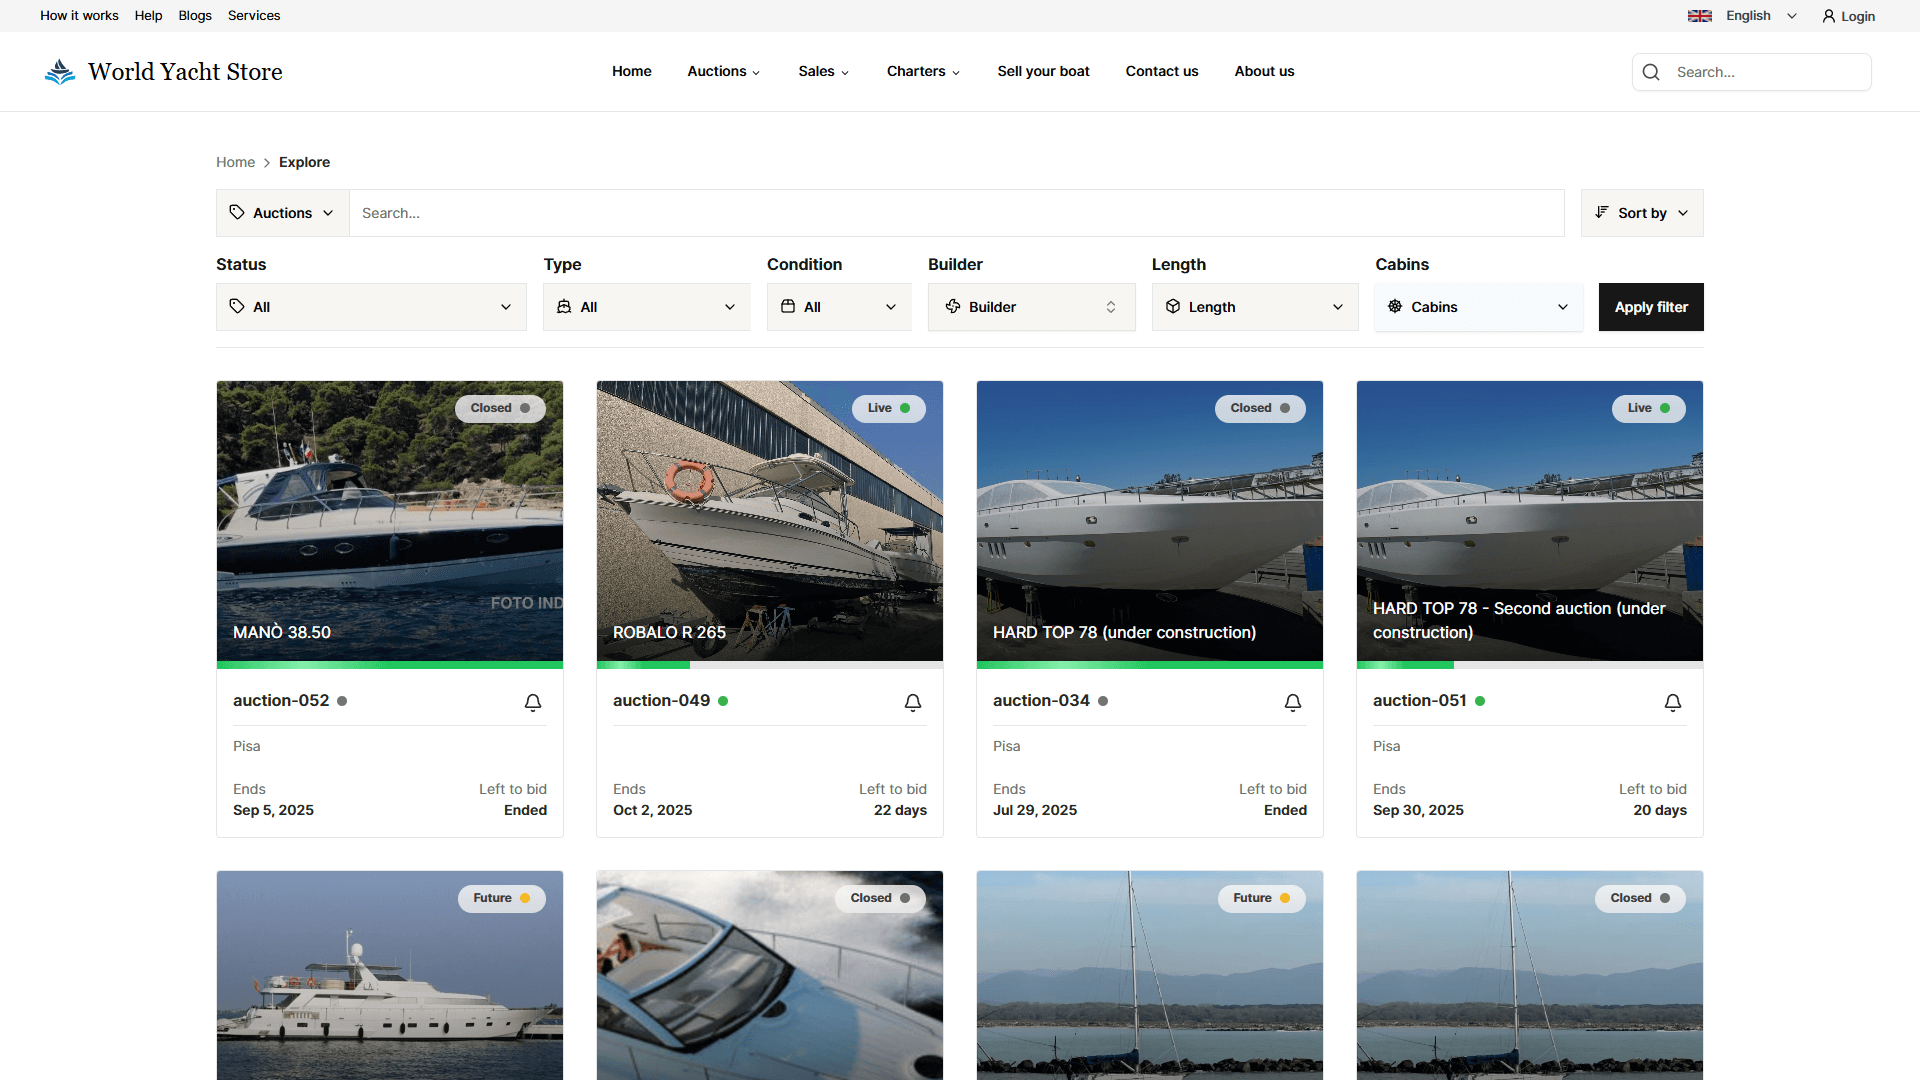Click the explore Search input
The image size is (1920, 1080).
(957, 213)
